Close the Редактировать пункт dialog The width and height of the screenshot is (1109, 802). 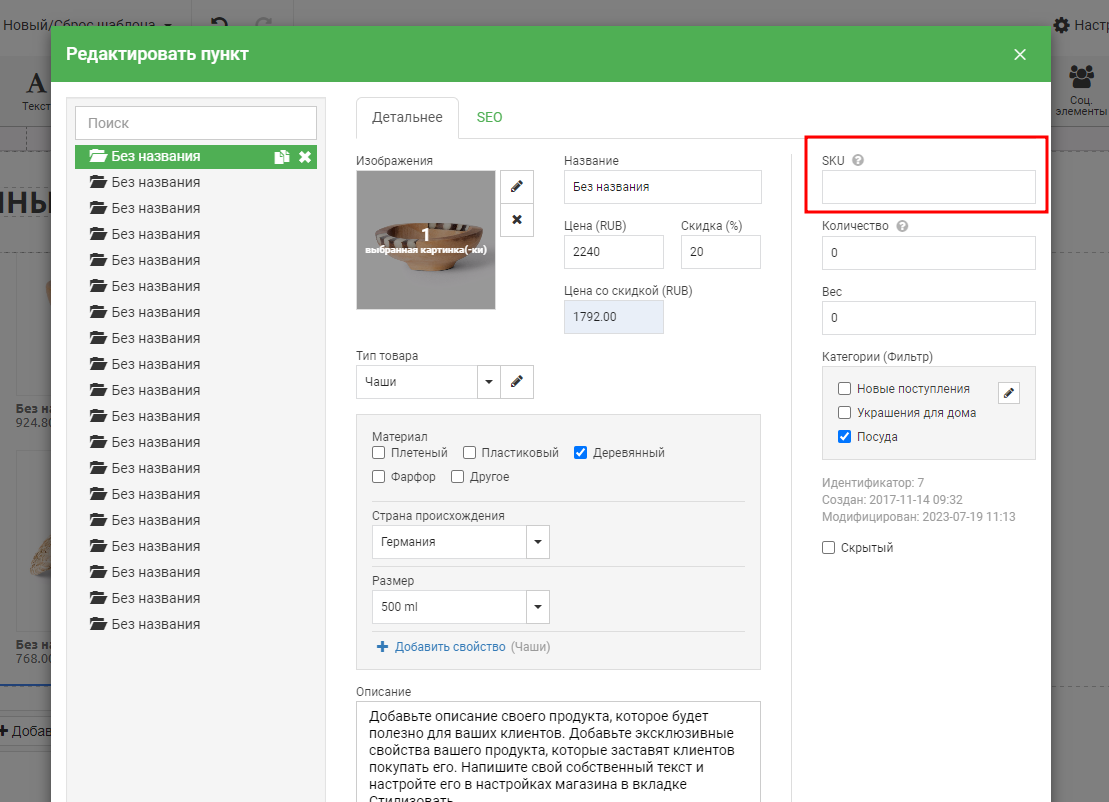click(1020, 54)
